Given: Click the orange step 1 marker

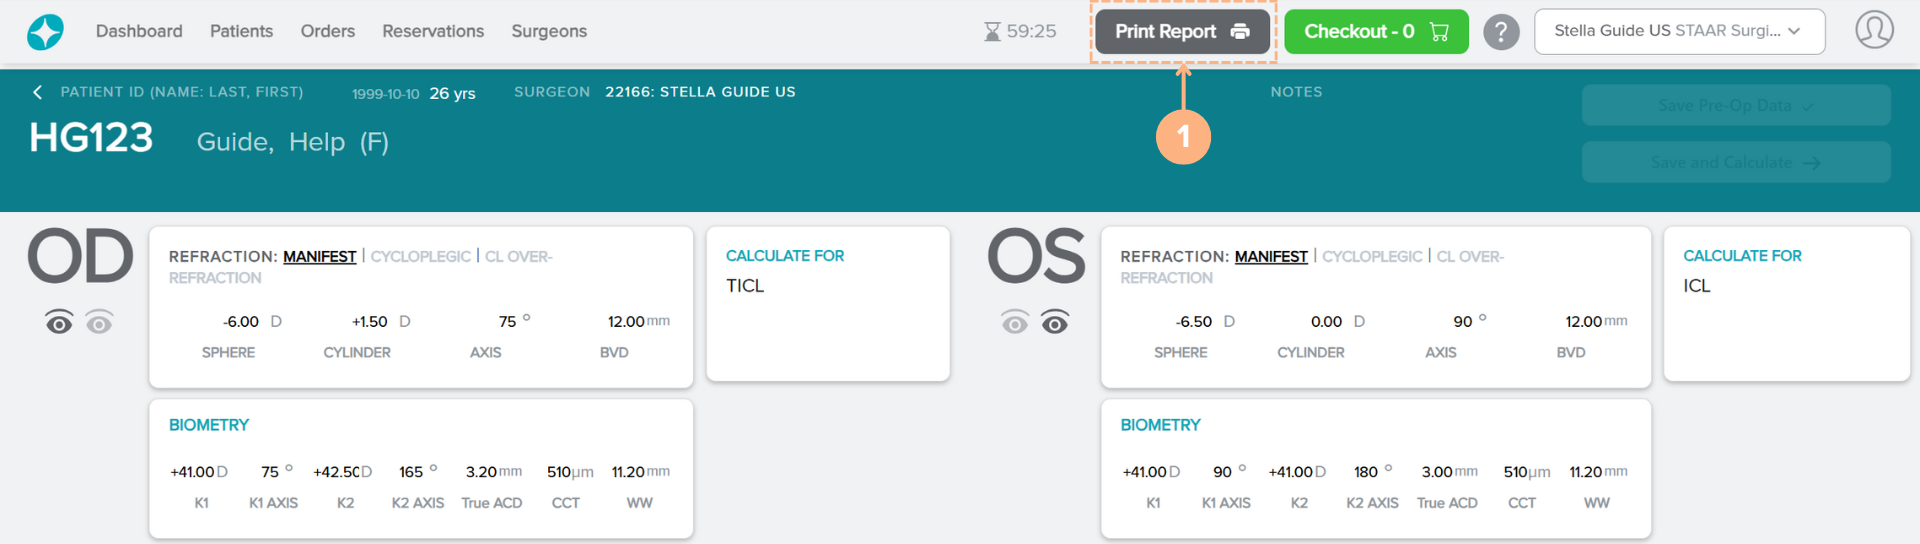Looking at the screenshot, I should click(1183, 137).
